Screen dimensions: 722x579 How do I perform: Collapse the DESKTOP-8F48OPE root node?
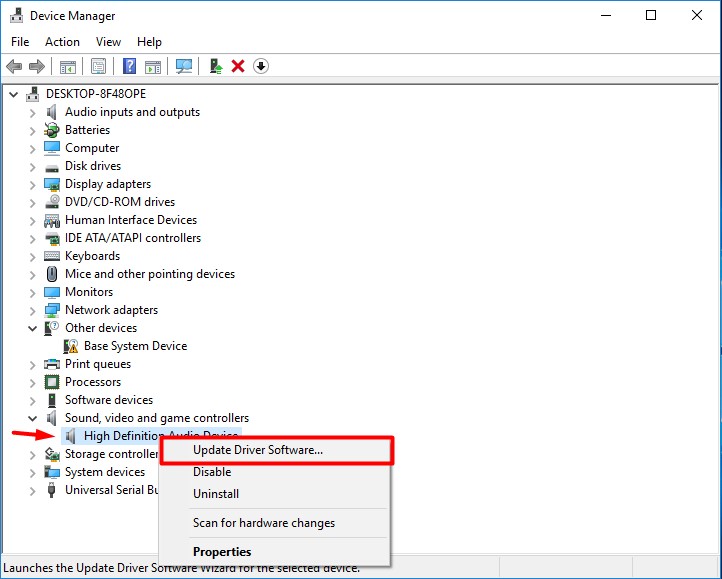coord(13,94)
